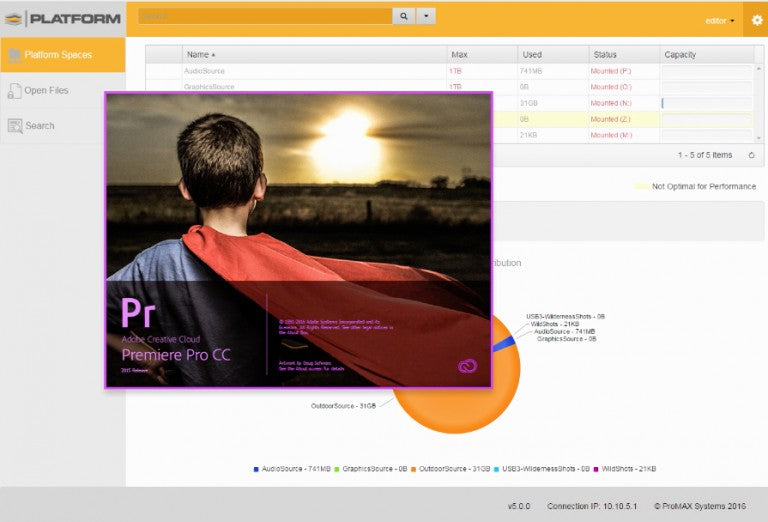Click the Not Optimal for Performance swatch
Image resolution: width=768 pixels, height=522 pixels.
pyautogui.click(x=642, y=187)
